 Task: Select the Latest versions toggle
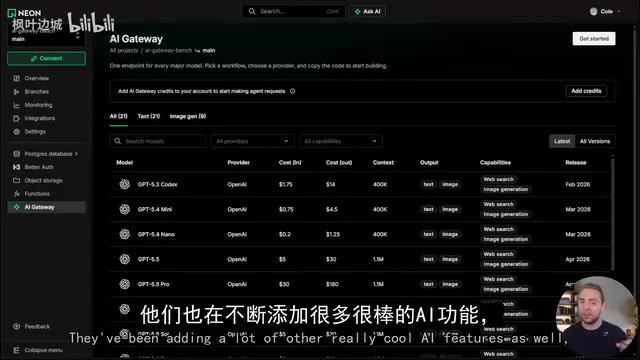[x=562, y=141]
